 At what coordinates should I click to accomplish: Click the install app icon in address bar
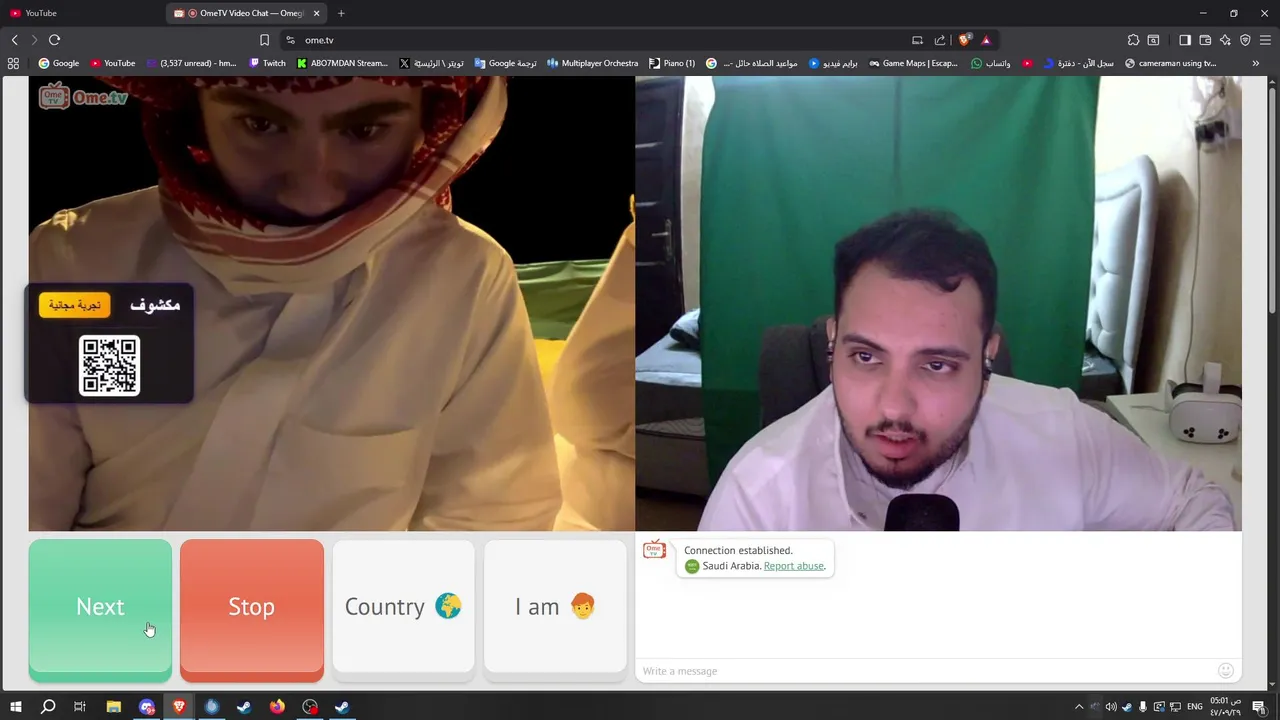pyautogui.click(x=917, y=40)
